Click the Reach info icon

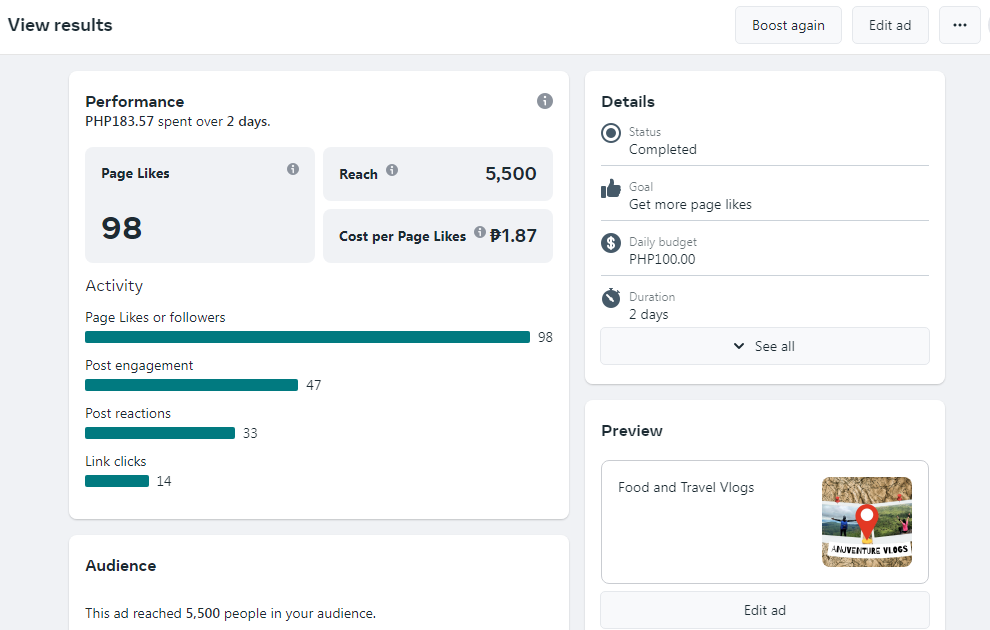click(392, 170)
